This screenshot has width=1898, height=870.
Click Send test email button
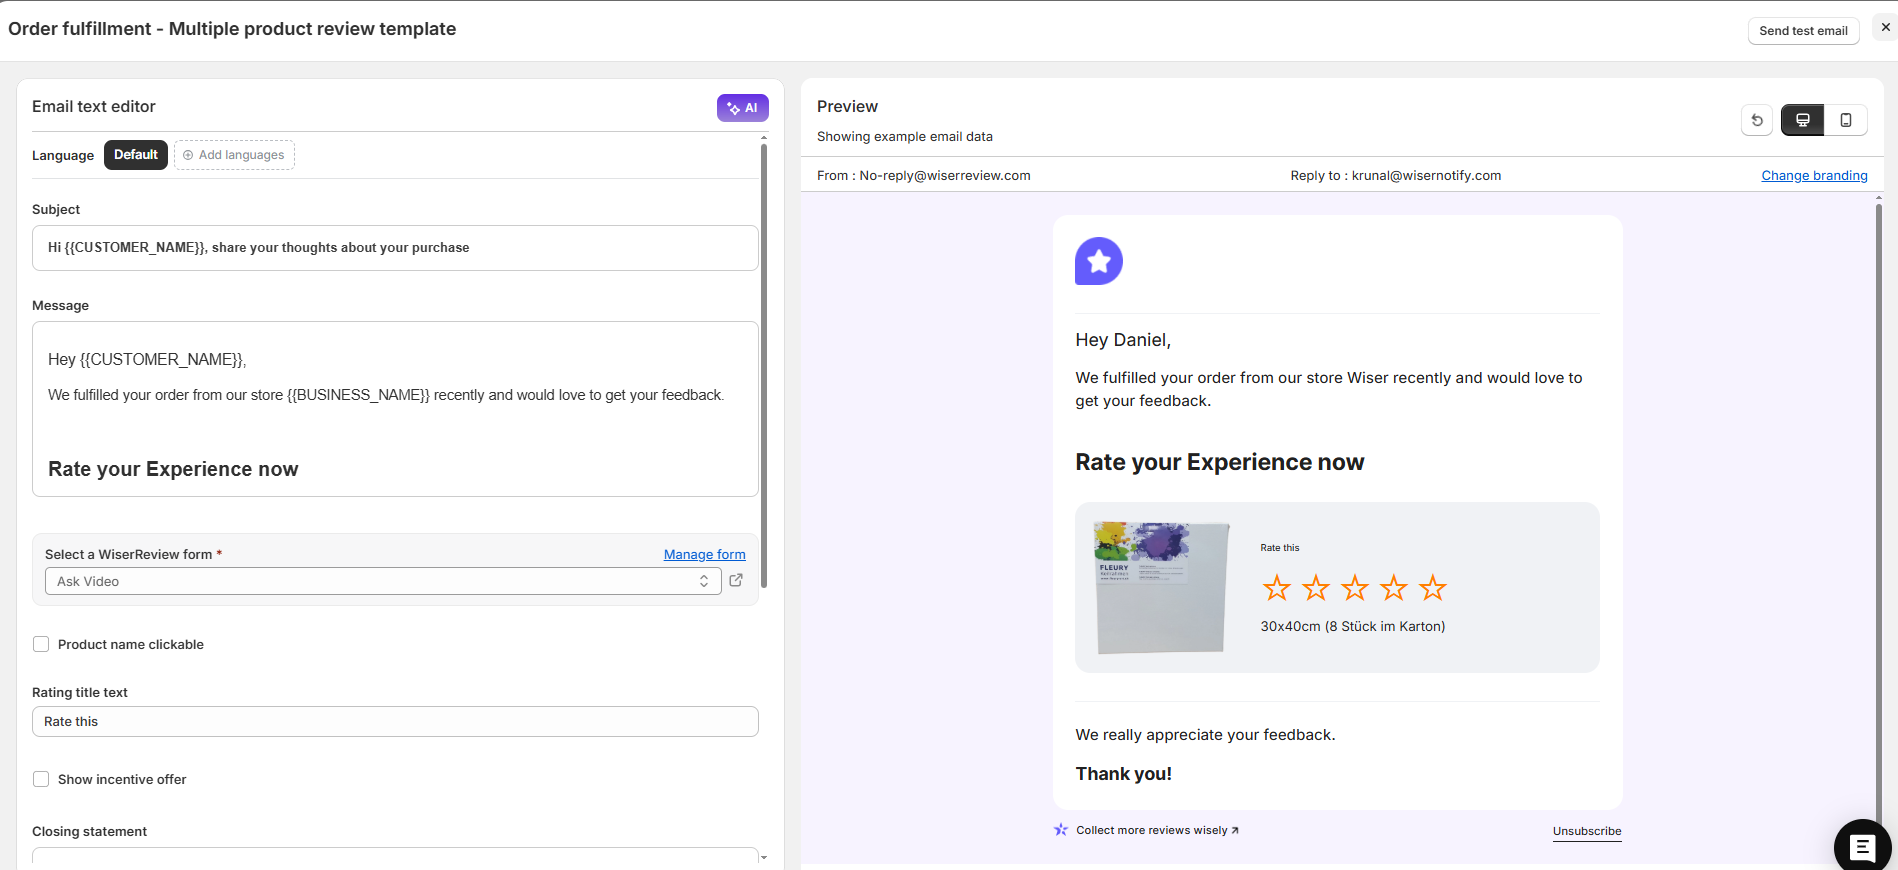pyautogui.click(x=1803, y=31)
